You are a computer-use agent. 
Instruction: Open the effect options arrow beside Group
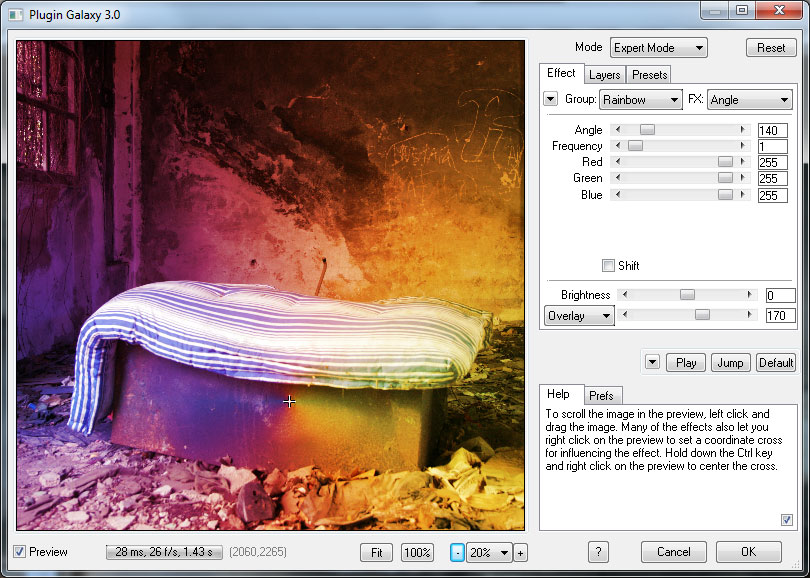550,99
